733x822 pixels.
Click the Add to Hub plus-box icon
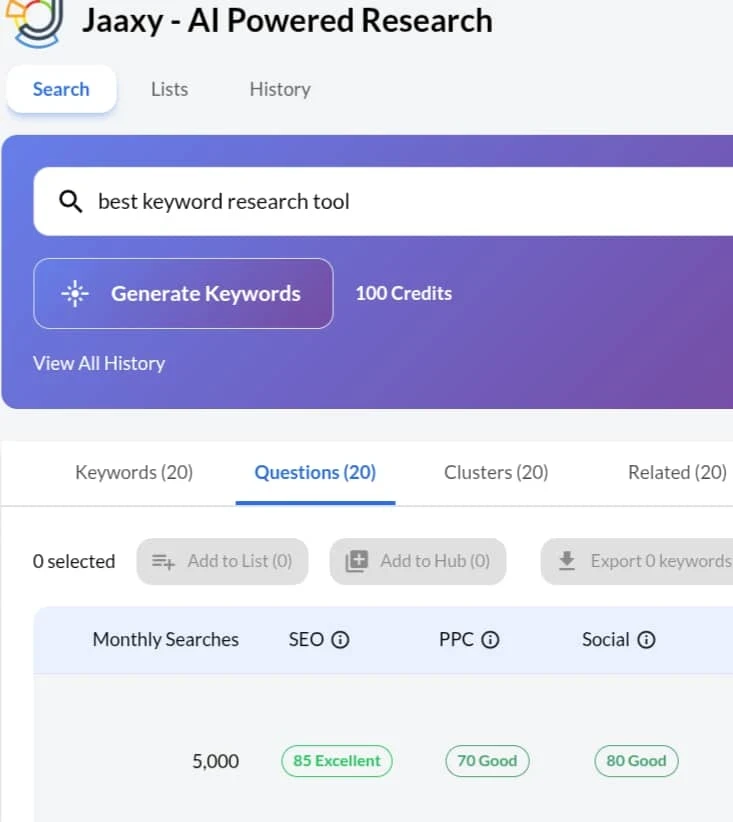(357, 561)
